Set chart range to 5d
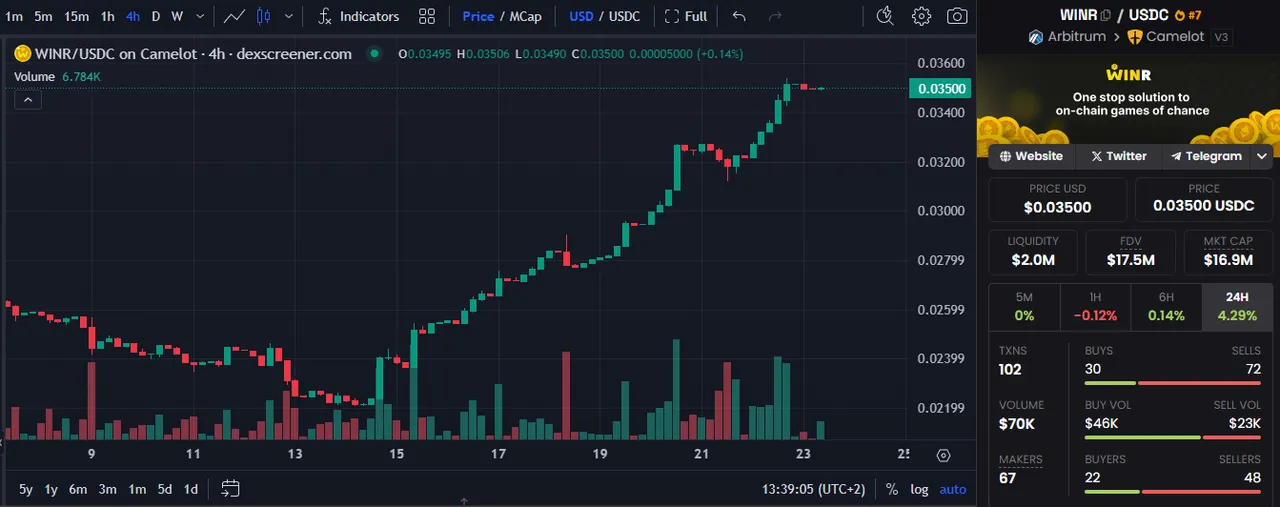 (165, 489)
